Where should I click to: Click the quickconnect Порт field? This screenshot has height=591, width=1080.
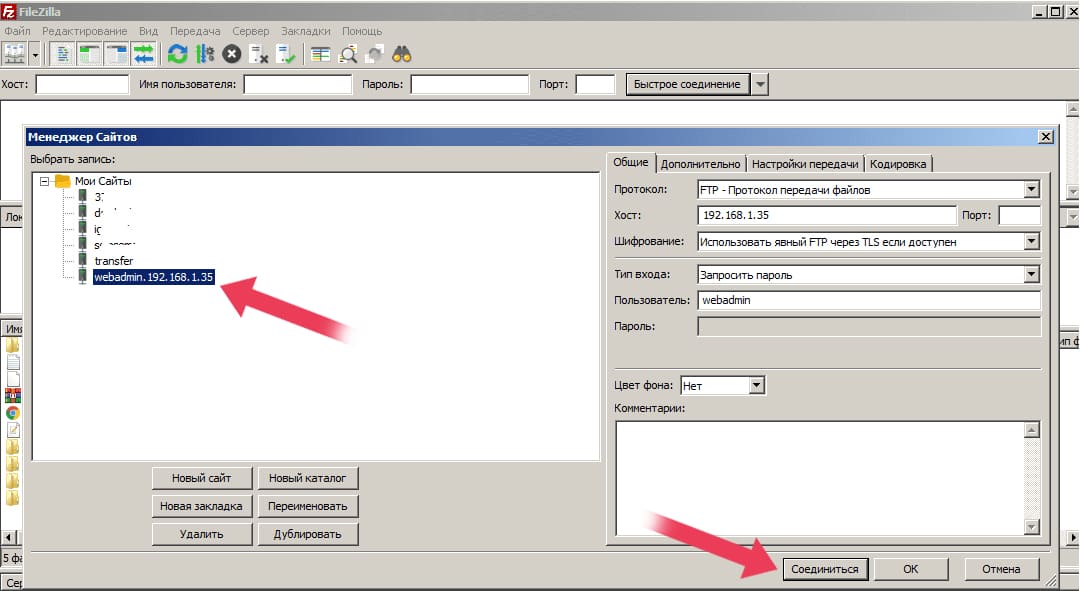pyautogui.click(x=595, y=84)
